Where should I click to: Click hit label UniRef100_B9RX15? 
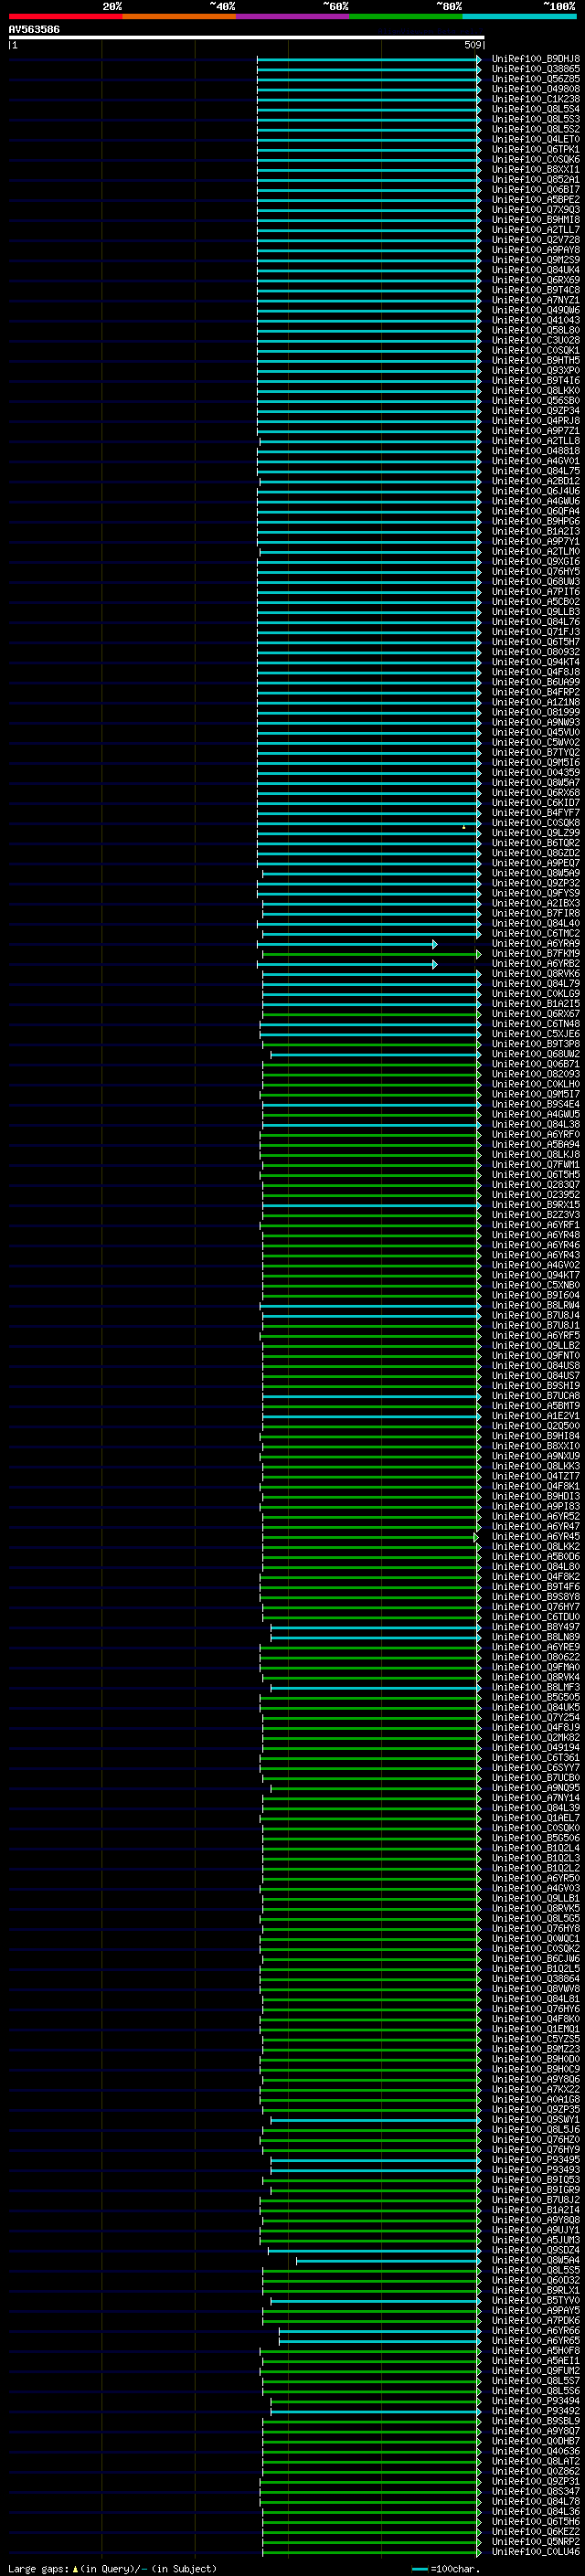536,1205
